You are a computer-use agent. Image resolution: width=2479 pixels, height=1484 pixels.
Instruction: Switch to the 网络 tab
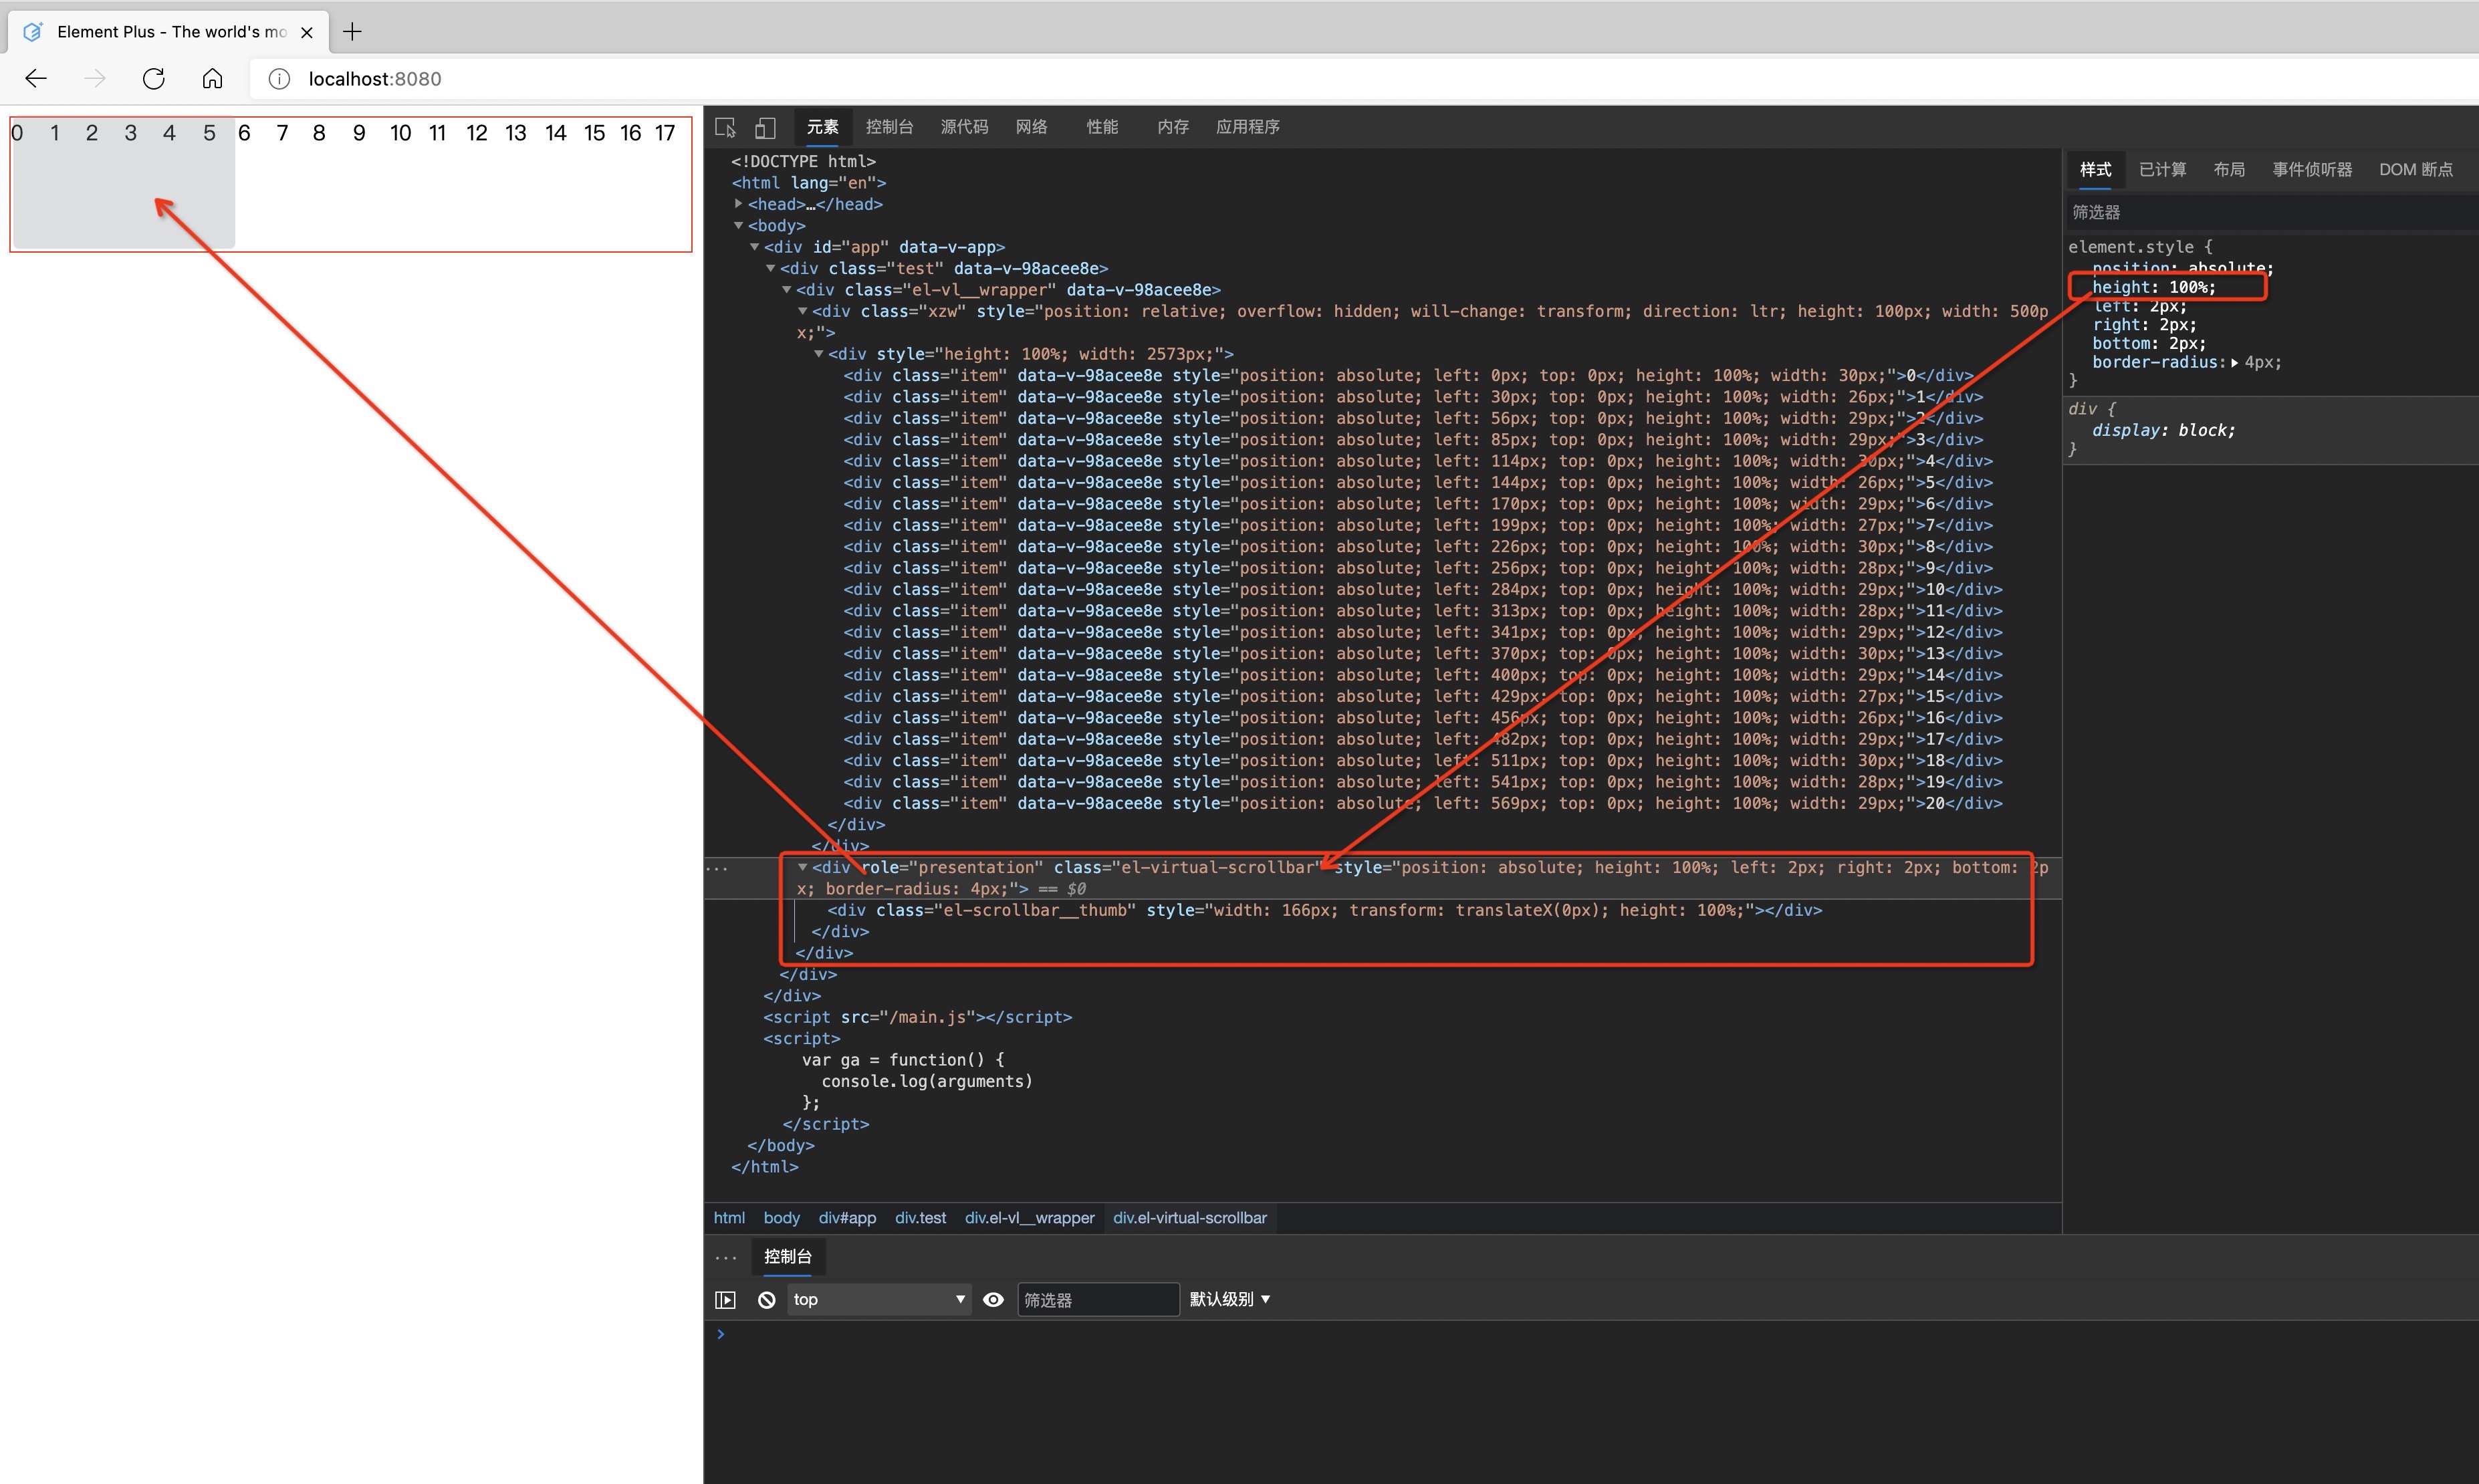(x=1031, y=127)
